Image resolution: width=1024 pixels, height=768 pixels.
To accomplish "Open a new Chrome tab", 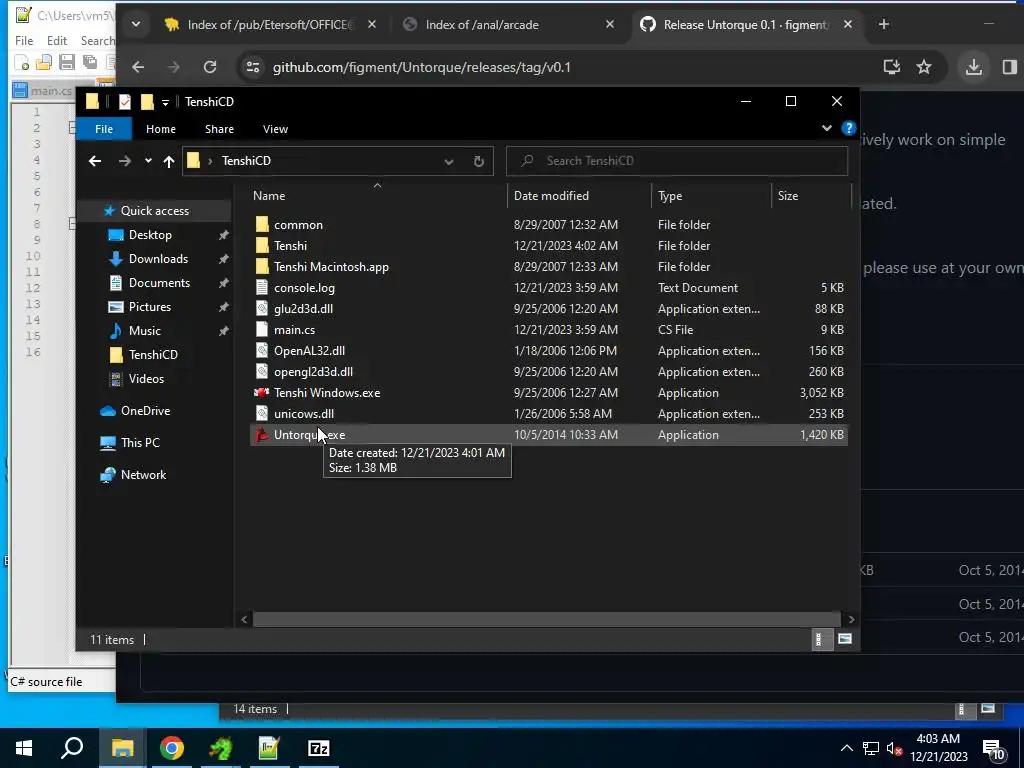I will pyautogui.click(x=884, y=24).
